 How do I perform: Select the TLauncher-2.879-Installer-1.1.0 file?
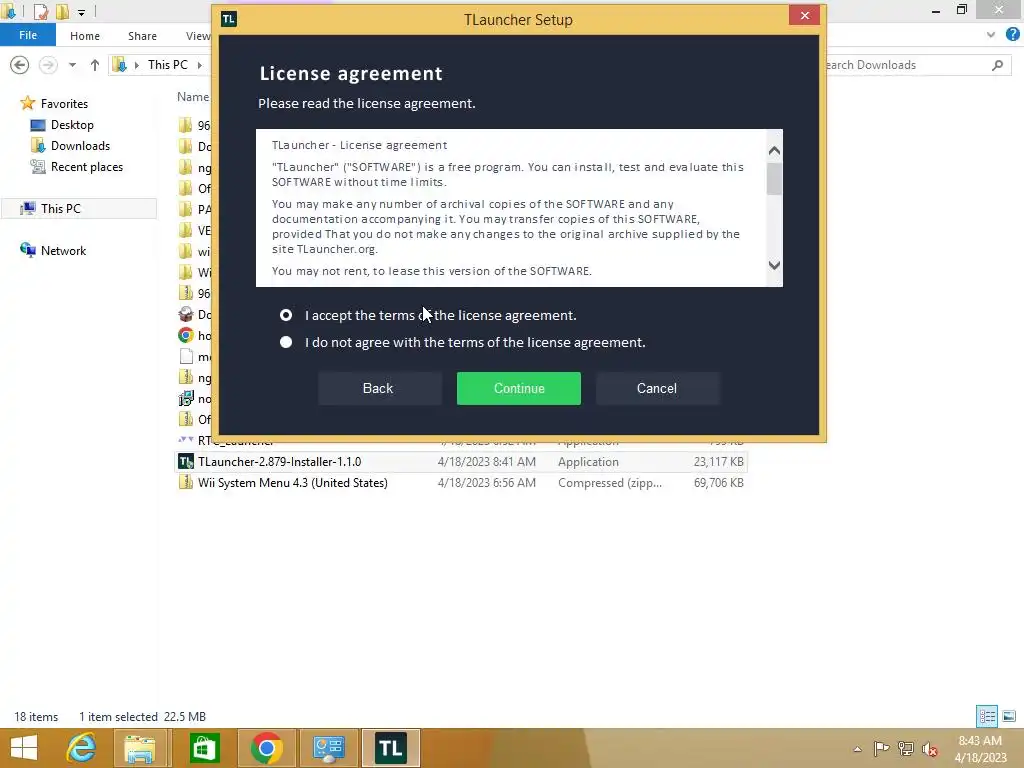click(x=461, y=462)
